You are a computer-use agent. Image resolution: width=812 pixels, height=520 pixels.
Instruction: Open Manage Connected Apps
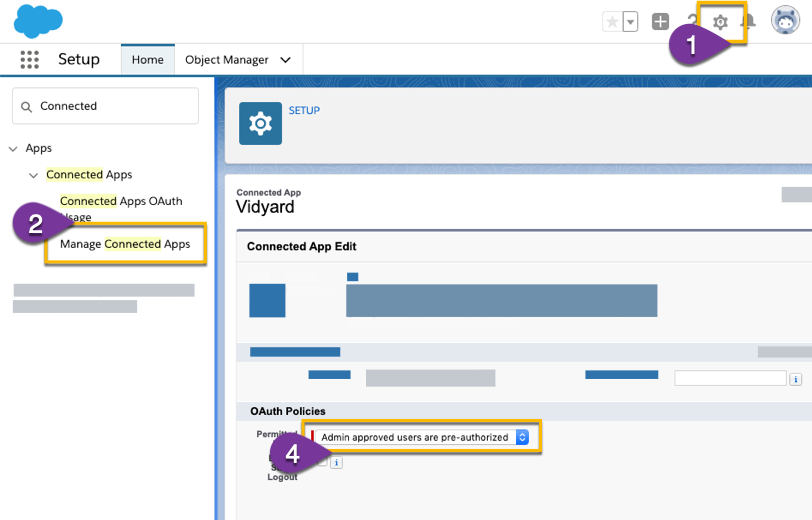coord(125,244)
